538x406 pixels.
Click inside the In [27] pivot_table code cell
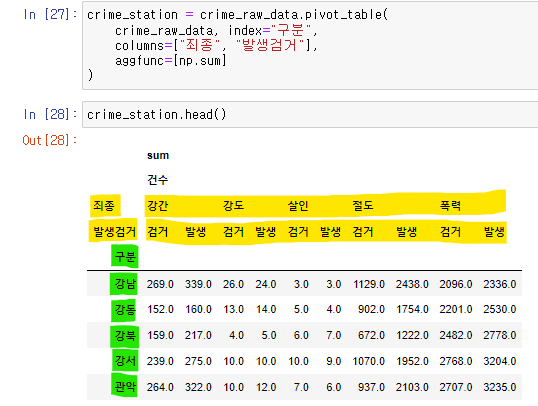point(310,45)
